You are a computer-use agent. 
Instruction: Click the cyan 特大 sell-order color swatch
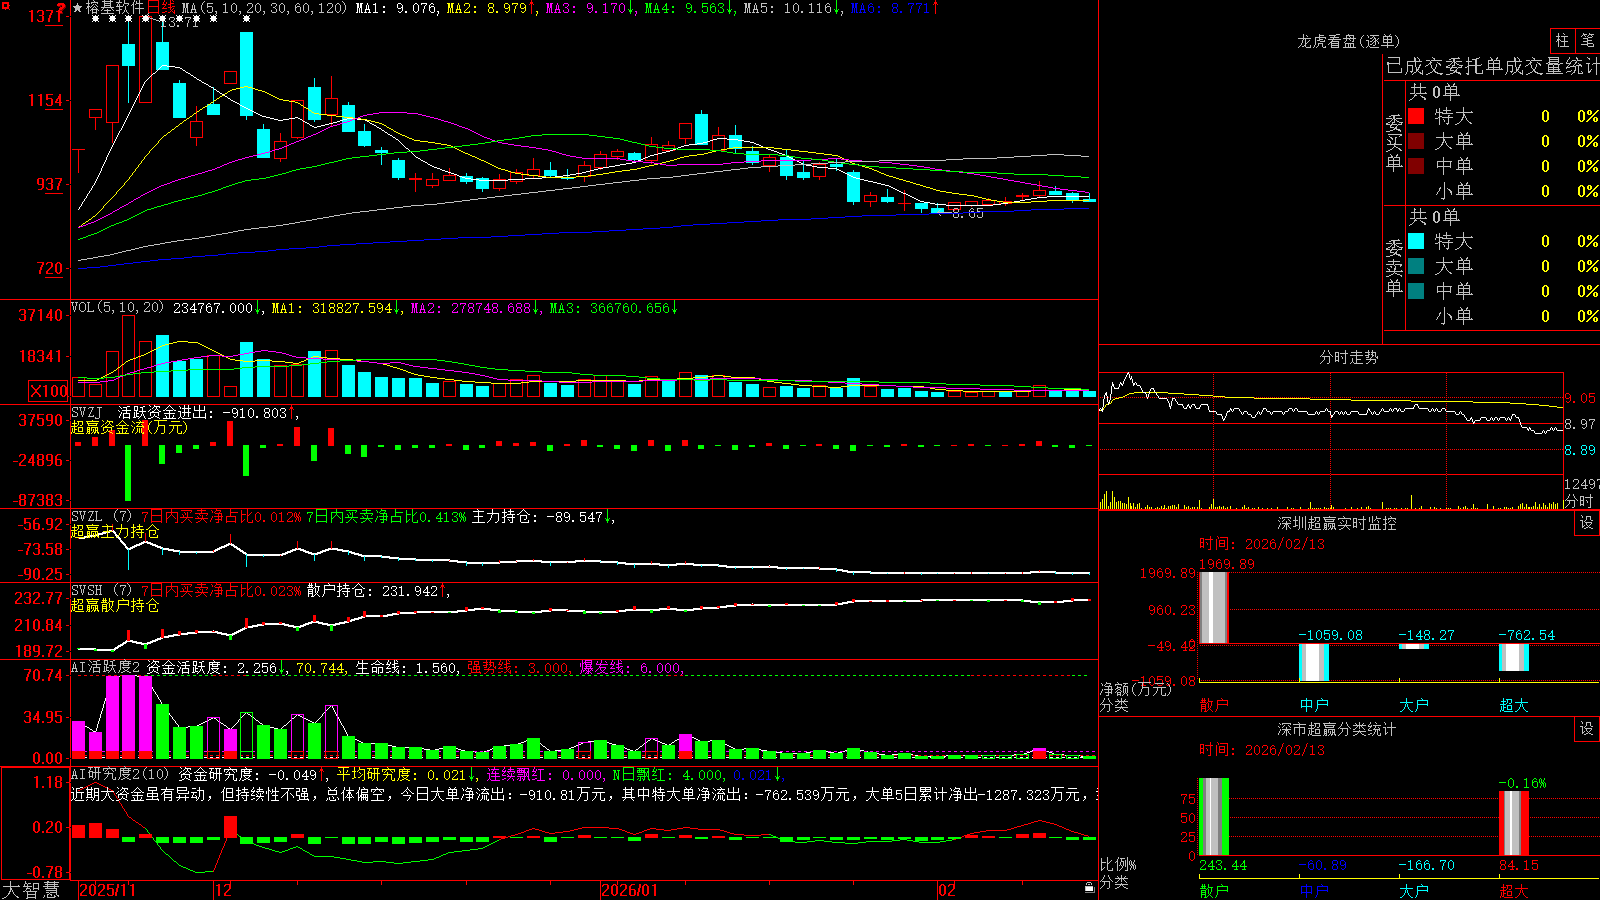coord(1416,241)
